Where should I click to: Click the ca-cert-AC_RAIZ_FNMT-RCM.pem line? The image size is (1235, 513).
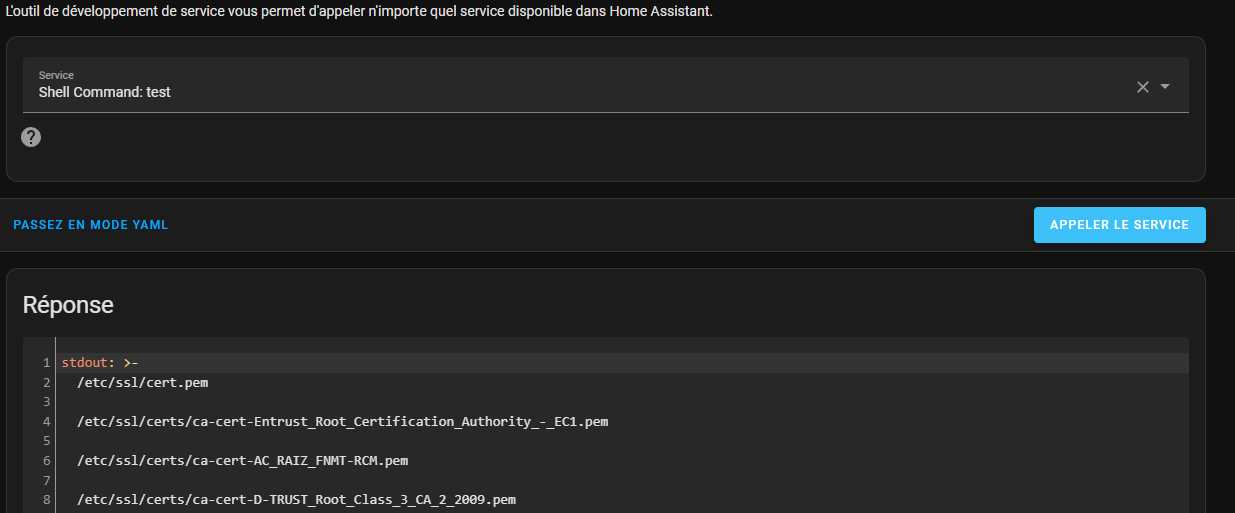[242, 460]
